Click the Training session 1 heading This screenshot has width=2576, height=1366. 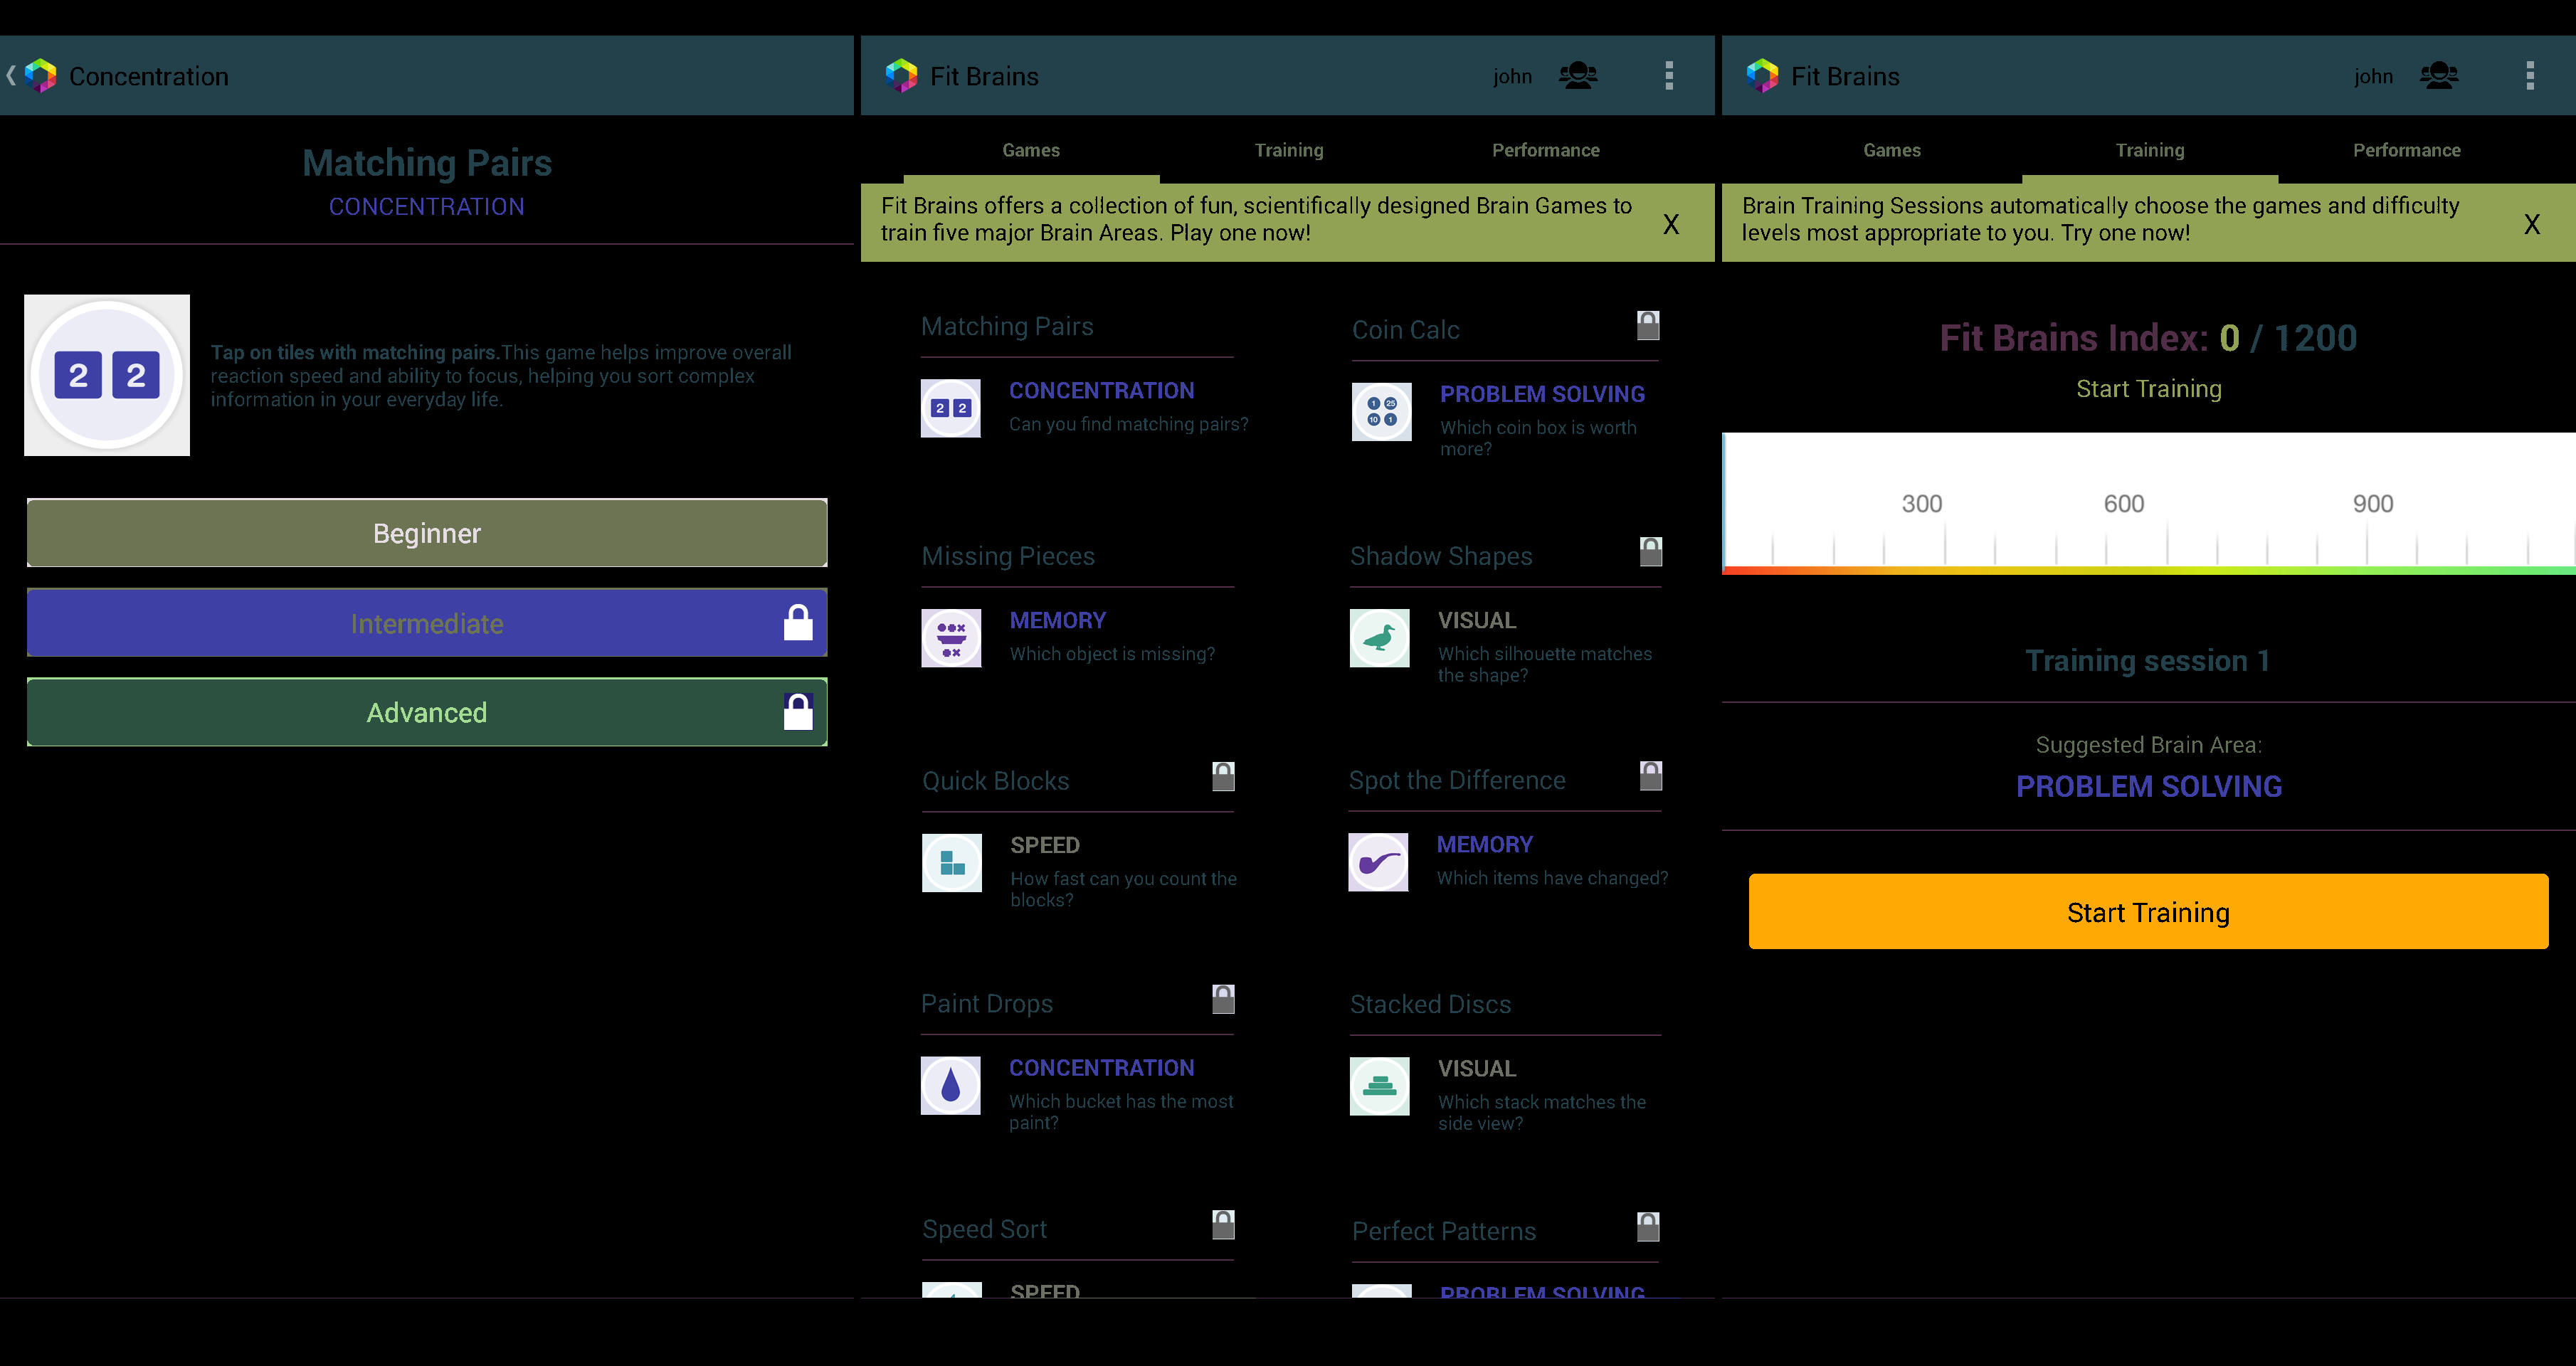coord(2148,661)
